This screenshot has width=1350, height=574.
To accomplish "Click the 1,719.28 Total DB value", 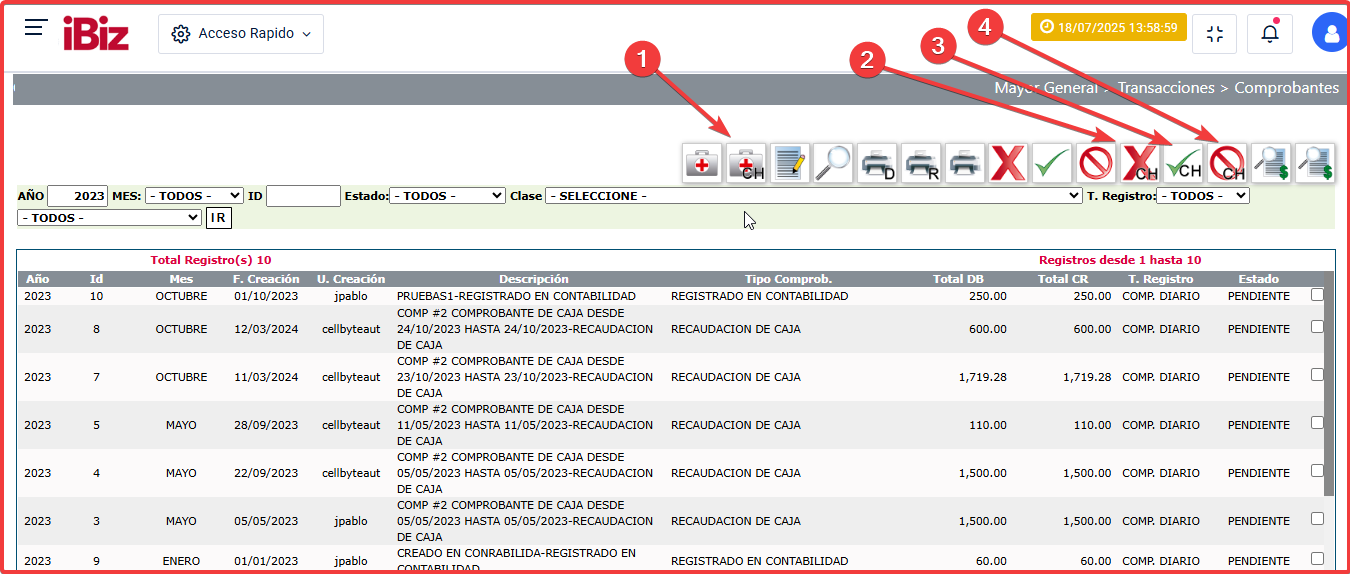I will 982,377.
